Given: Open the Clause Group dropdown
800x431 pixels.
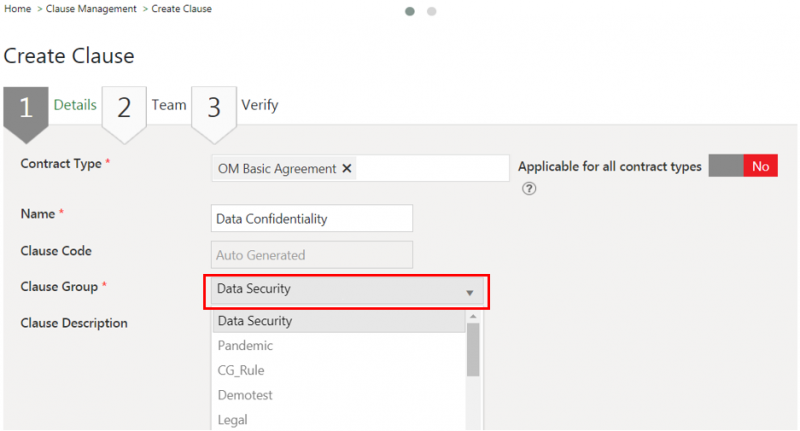Looking at the screenshot, I should 346,291.
